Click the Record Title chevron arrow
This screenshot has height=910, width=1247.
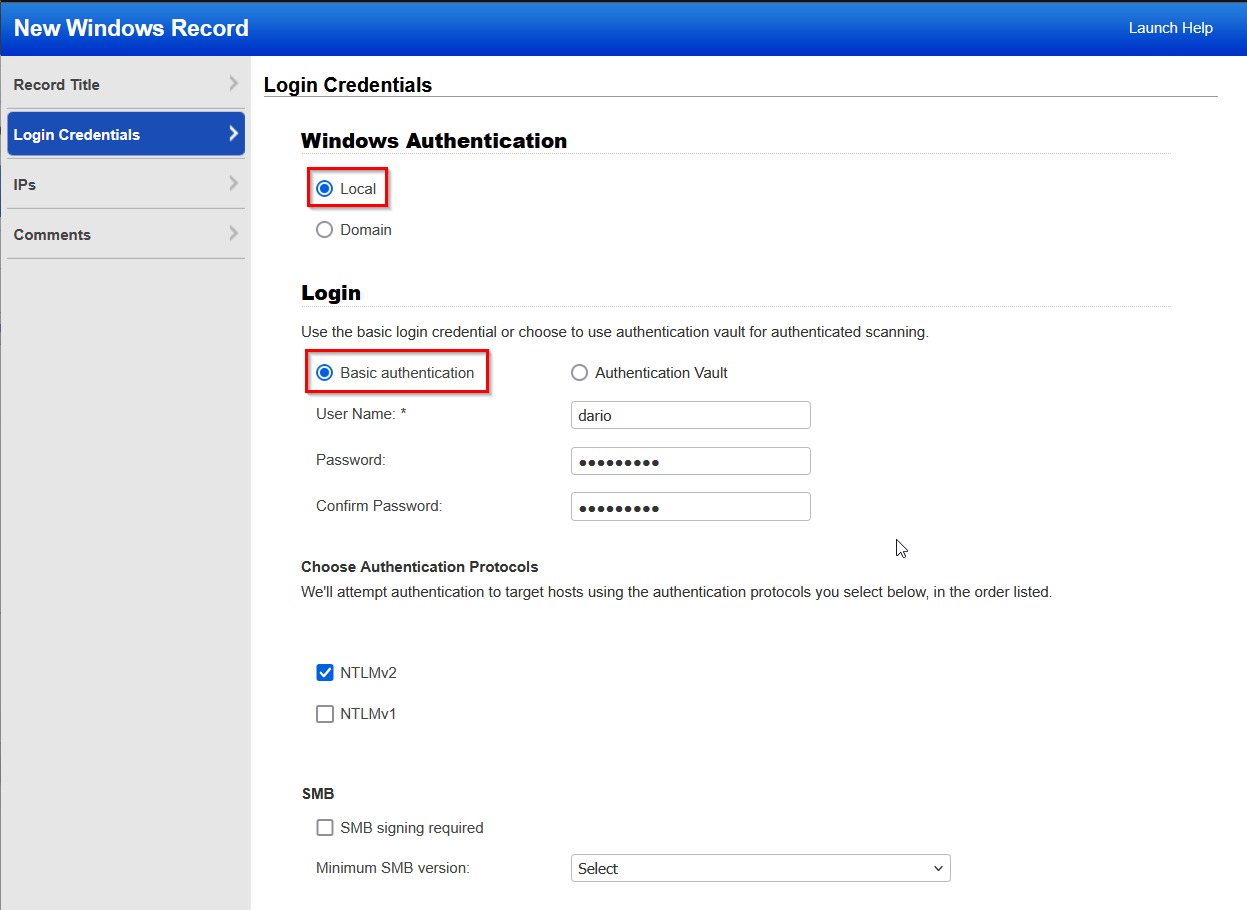(234, 84)
